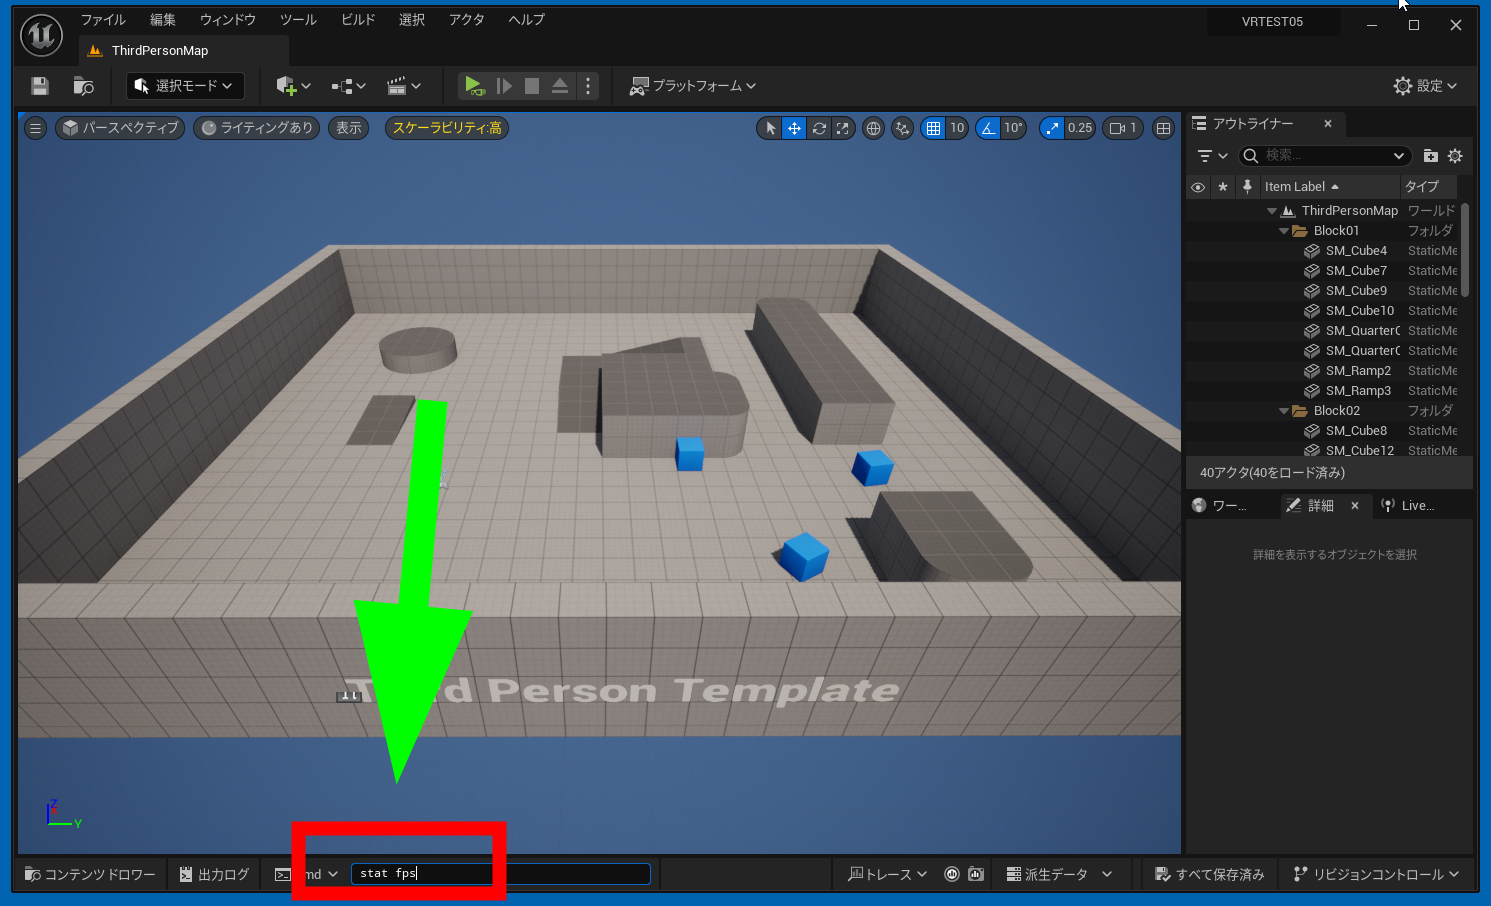Click the console command input field

tap(500, 874)
